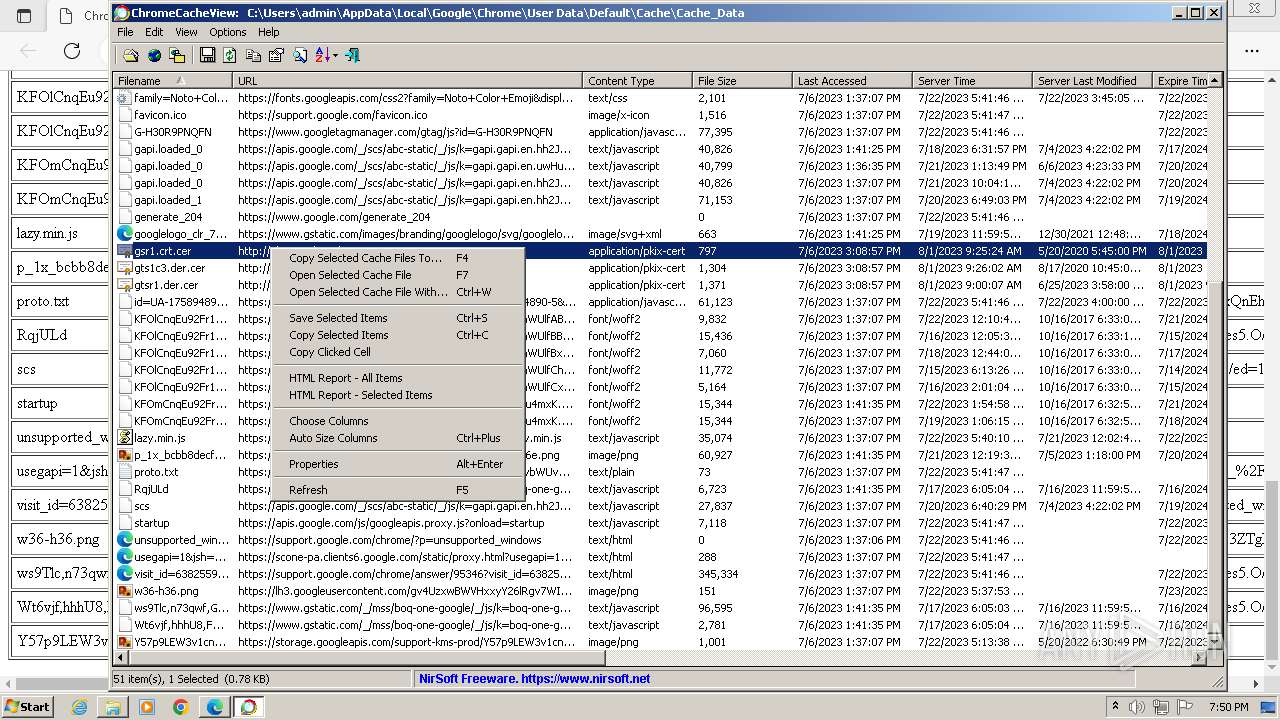Click the reload button in background browser
This screenshot has height=720, width=1280.
click(72, 51)
